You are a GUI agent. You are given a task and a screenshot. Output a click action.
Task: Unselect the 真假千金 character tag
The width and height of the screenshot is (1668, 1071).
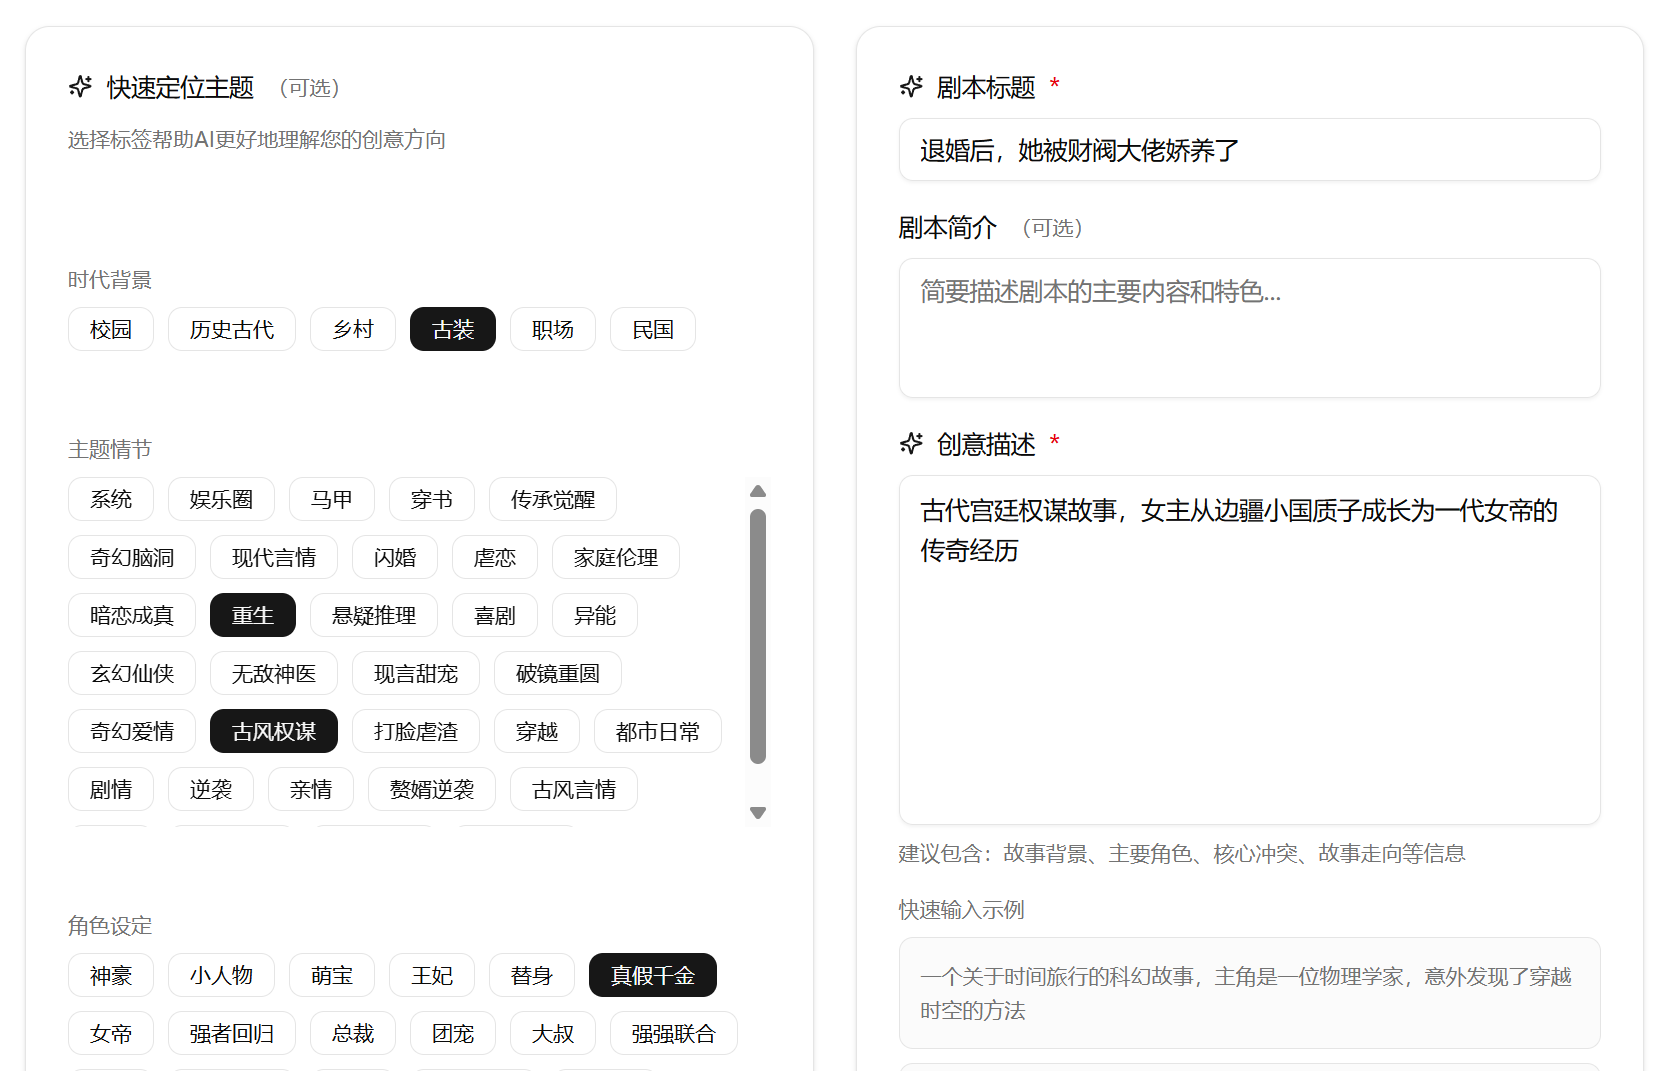(x=652, y=976)
